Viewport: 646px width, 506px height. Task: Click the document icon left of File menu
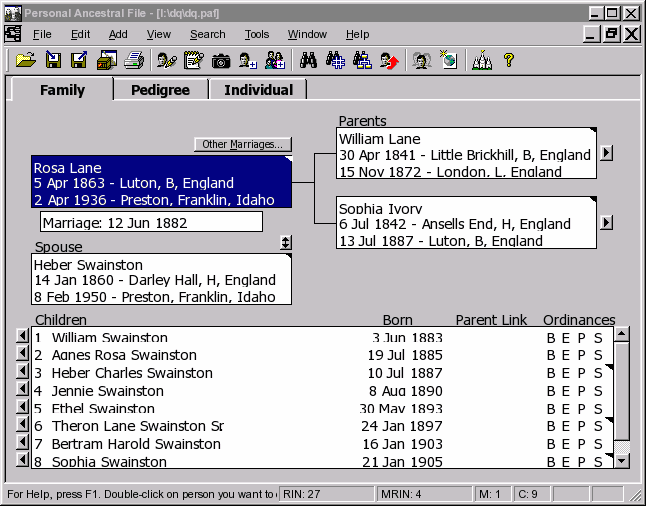click(x=12, y=34)
